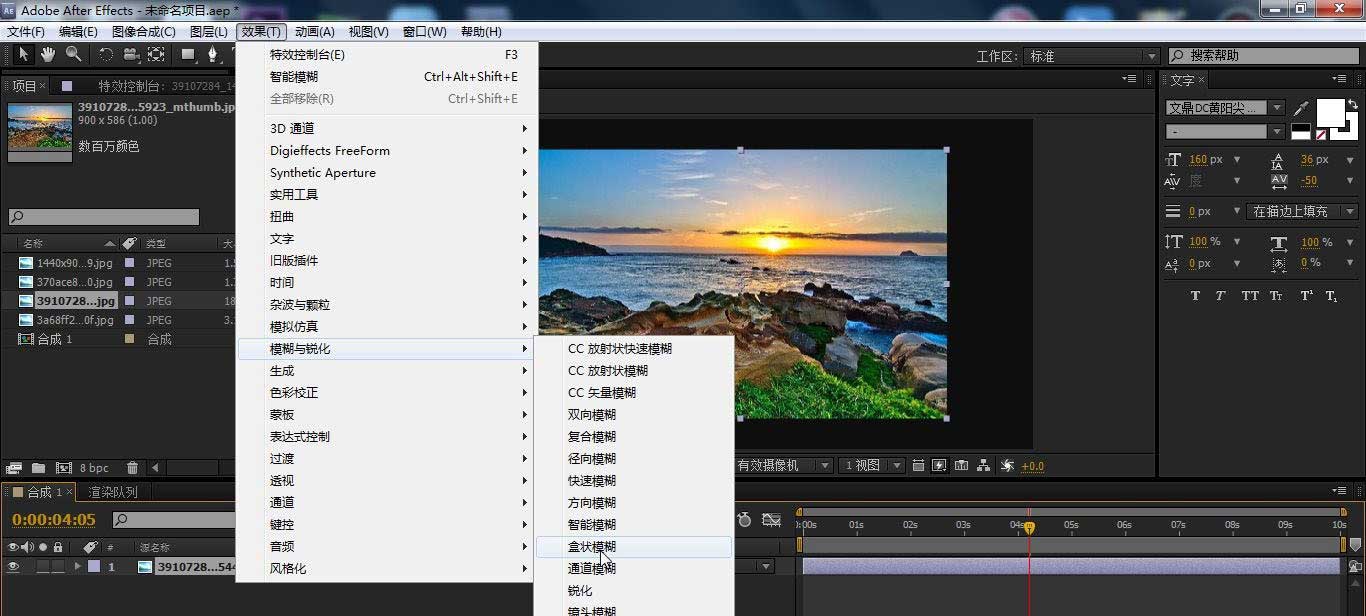Screen dimensions: 1366x616
Task: Apply faux bold text style
Action: pyautogui.click(x=1195, y=296)
